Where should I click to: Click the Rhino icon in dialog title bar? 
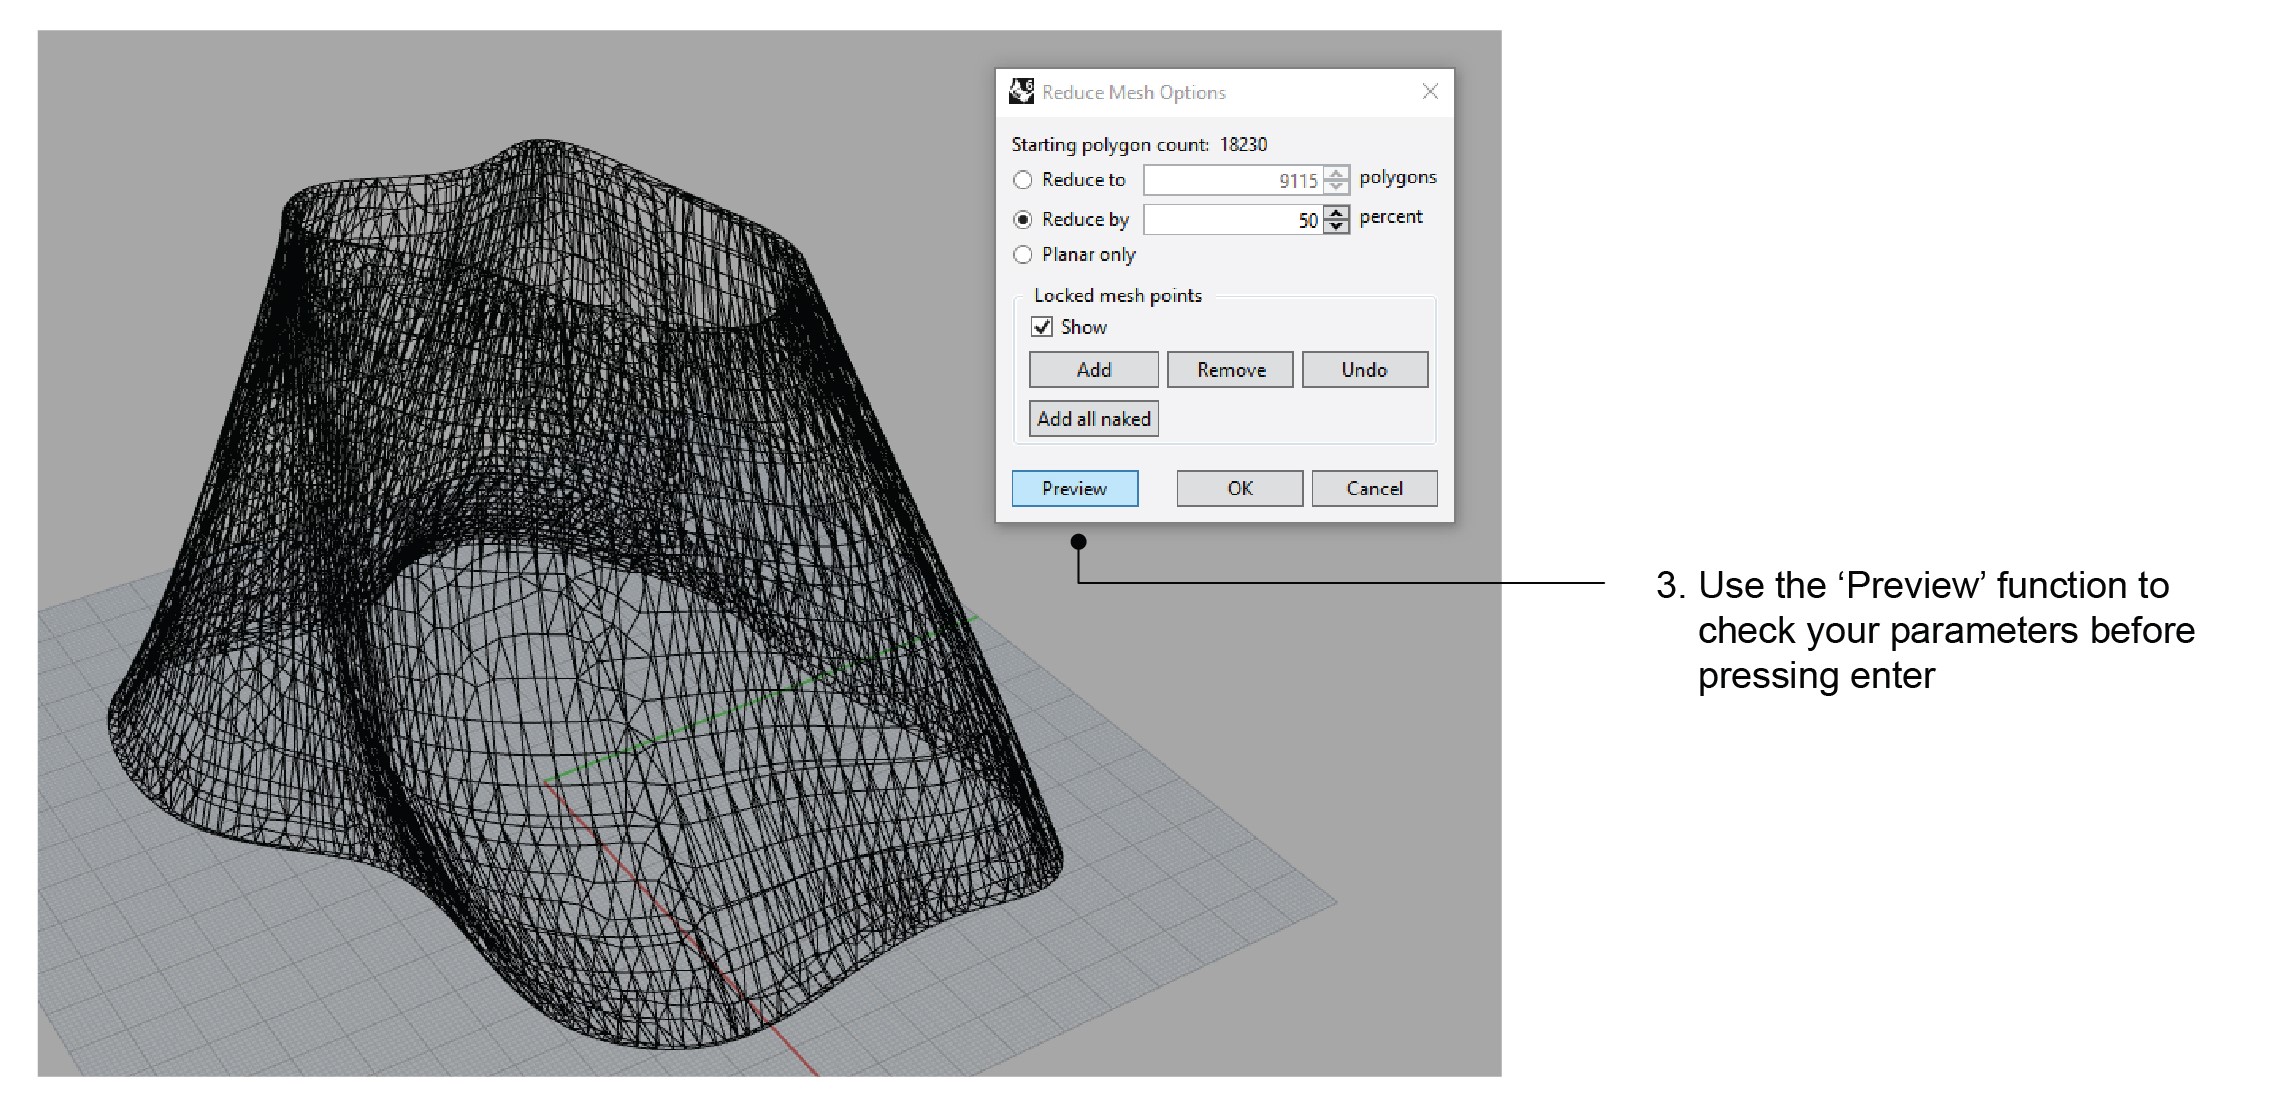click(x=1021, y=92)
